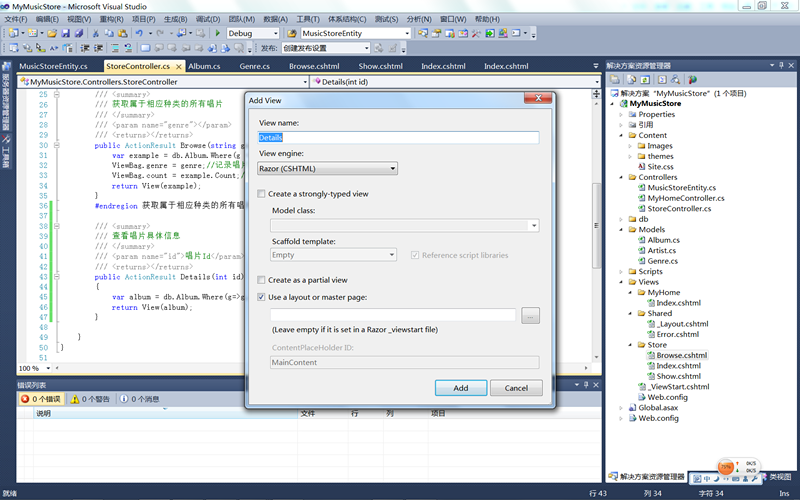
Task: Comment out selected lines icon
Action: (x=115, y=48)
